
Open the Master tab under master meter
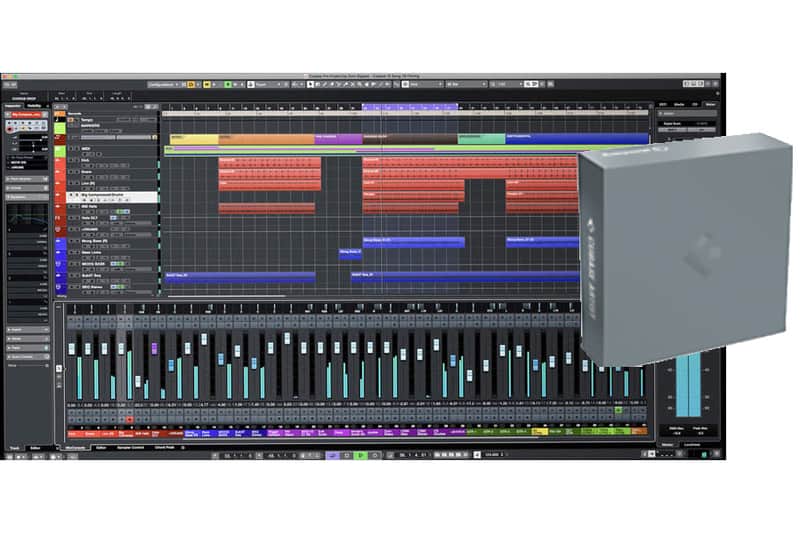(667, 445)
